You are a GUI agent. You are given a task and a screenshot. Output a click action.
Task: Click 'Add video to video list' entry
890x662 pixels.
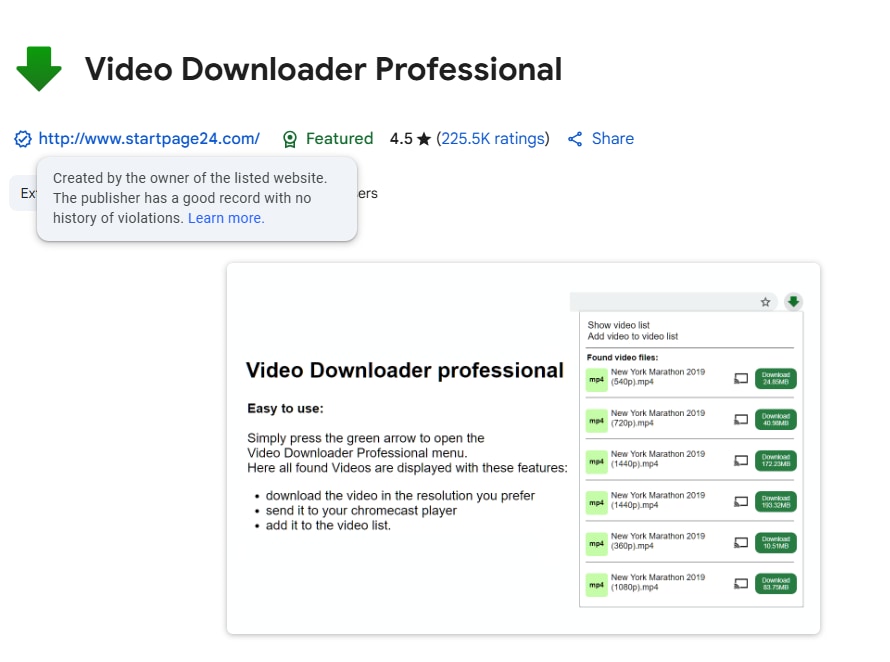coord(632,336)
